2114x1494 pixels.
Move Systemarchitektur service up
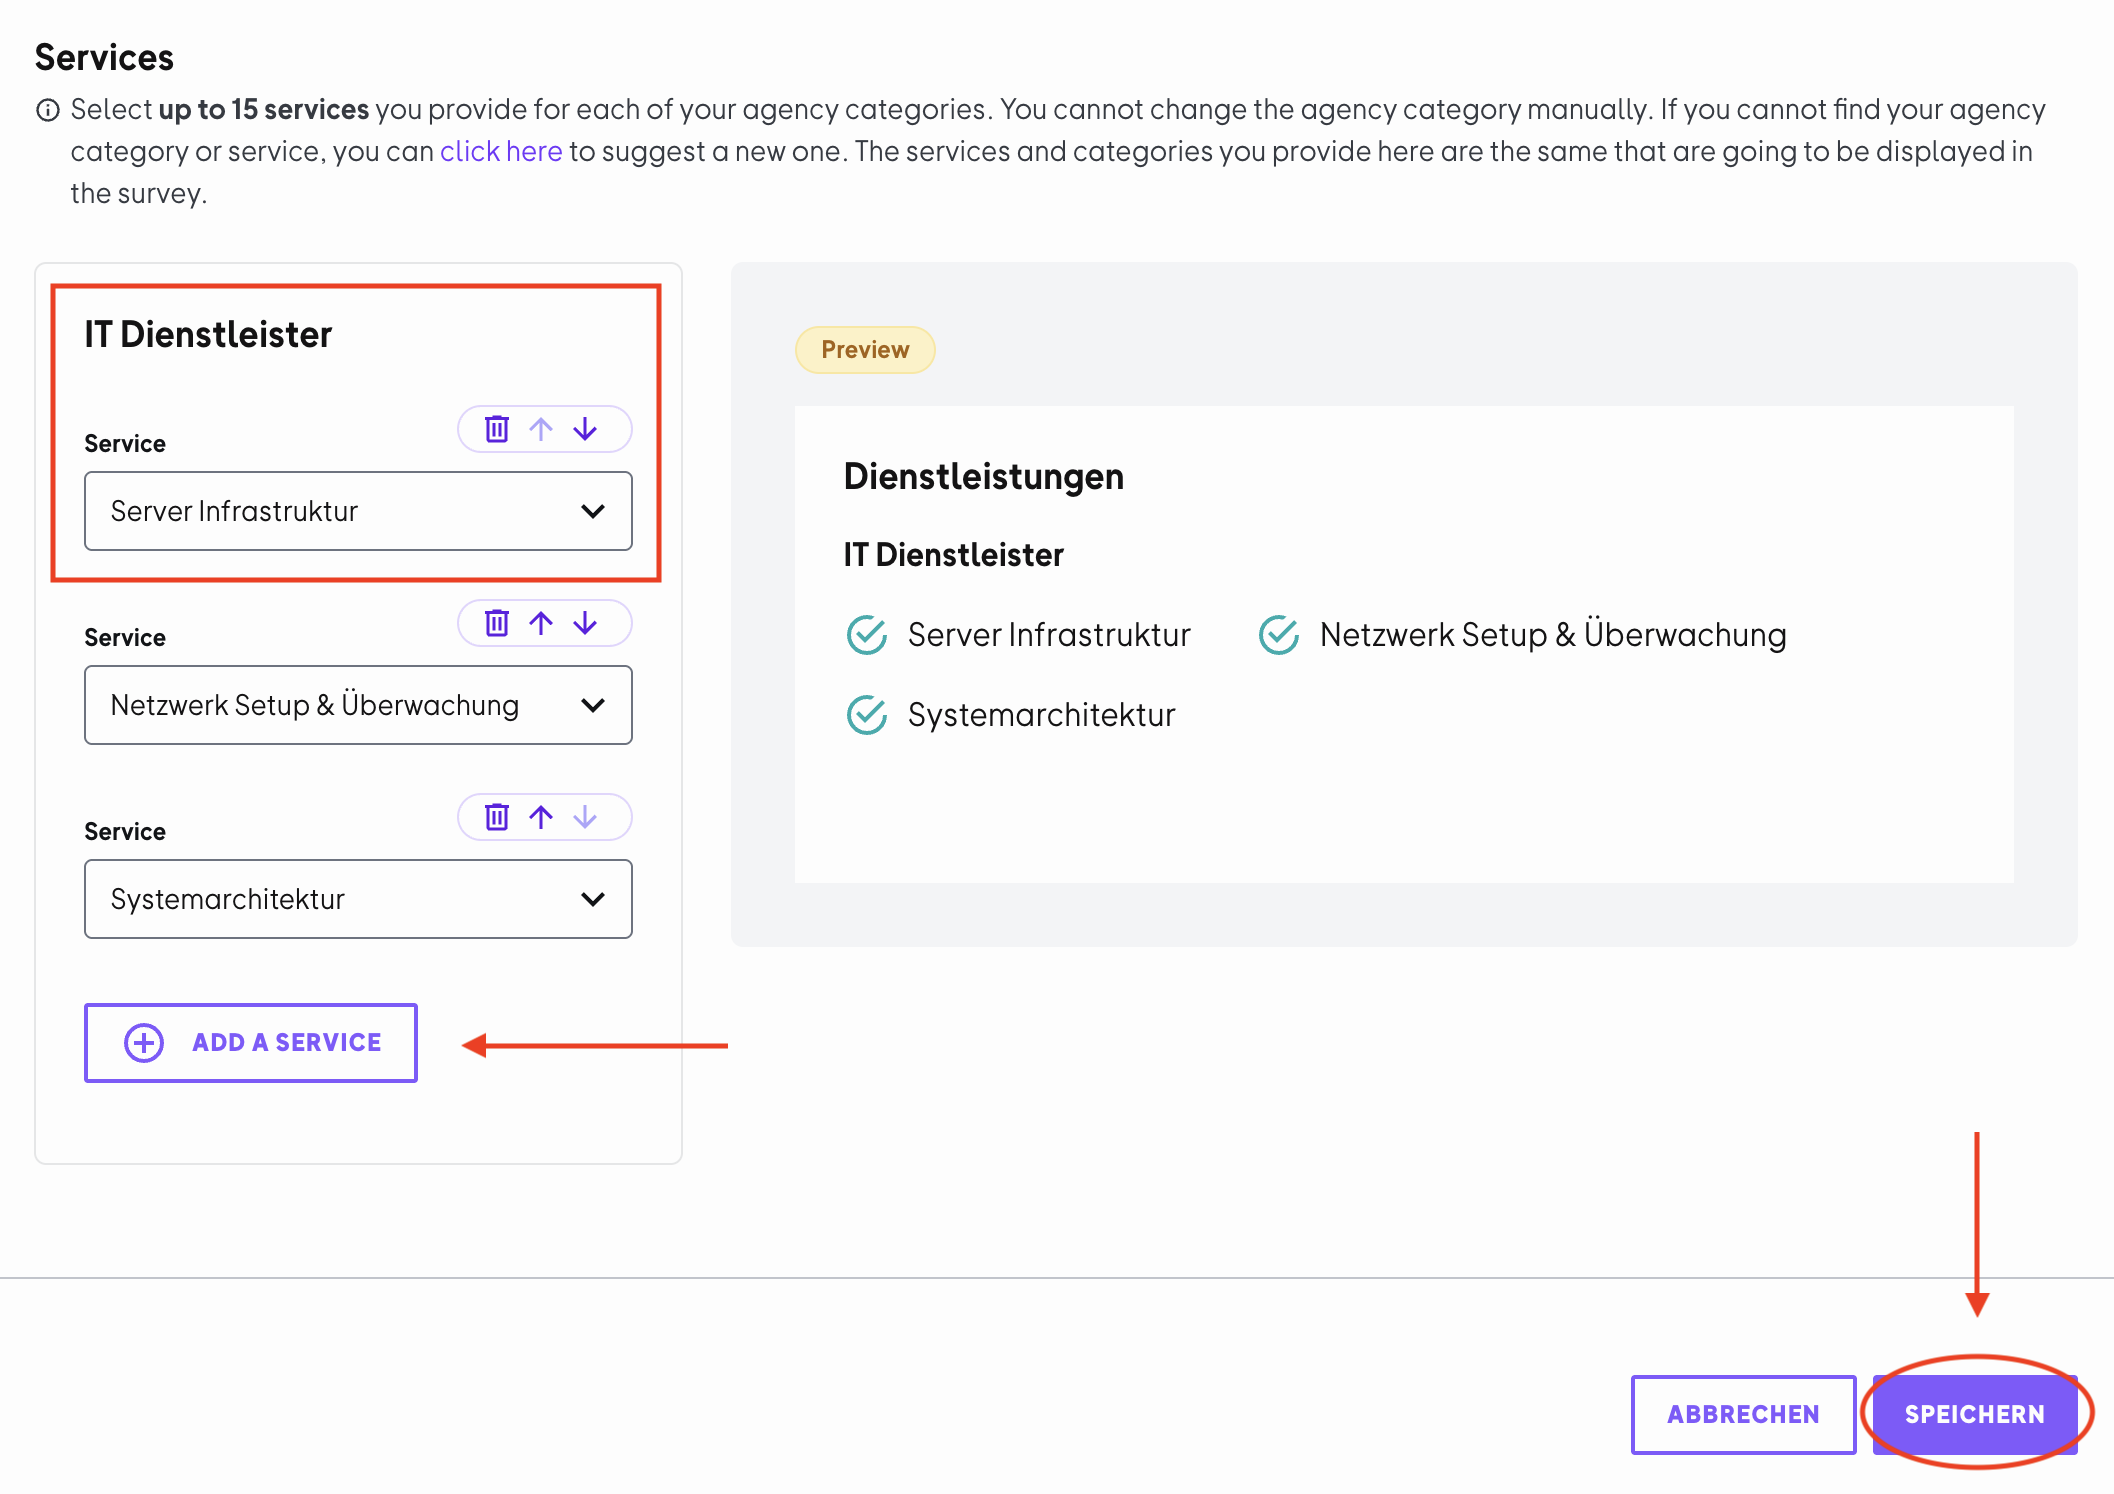pos(541,817)
